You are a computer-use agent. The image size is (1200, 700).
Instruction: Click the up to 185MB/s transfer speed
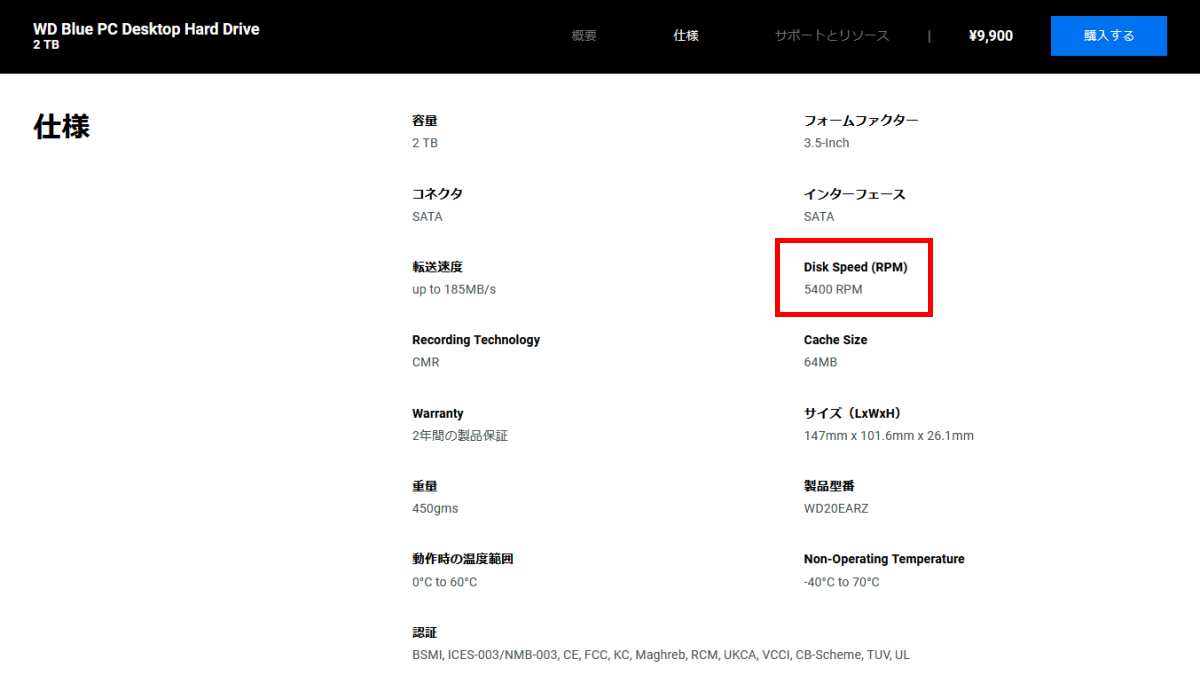(454, 290)
